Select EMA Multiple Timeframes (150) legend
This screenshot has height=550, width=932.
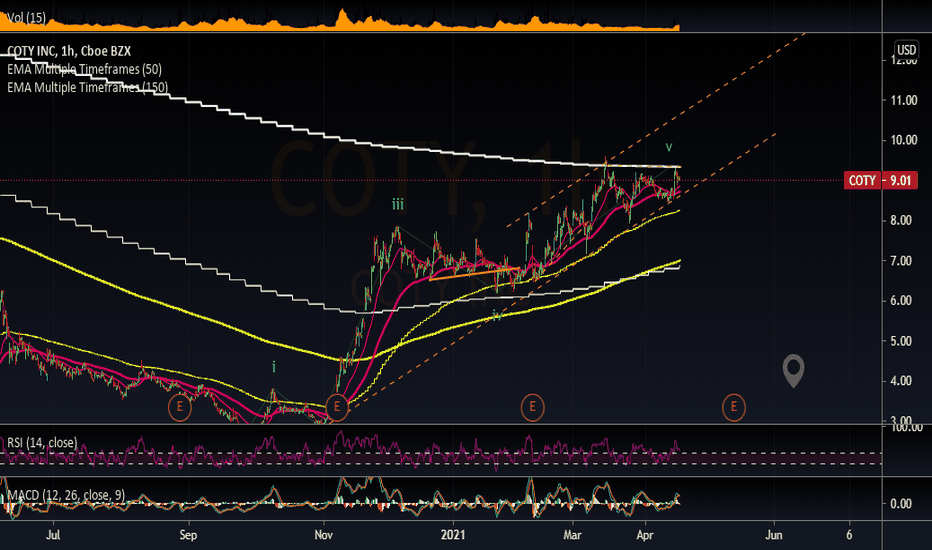pyautogui.click(x=87, y=87)
